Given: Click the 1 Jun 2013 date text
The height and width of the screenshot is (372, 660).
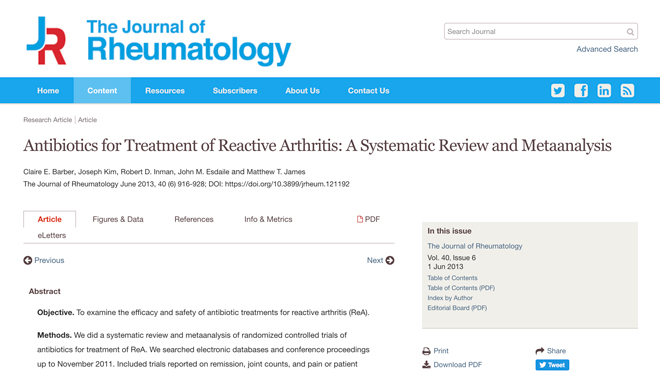Looking at the screenshot, I should [445, 267].
